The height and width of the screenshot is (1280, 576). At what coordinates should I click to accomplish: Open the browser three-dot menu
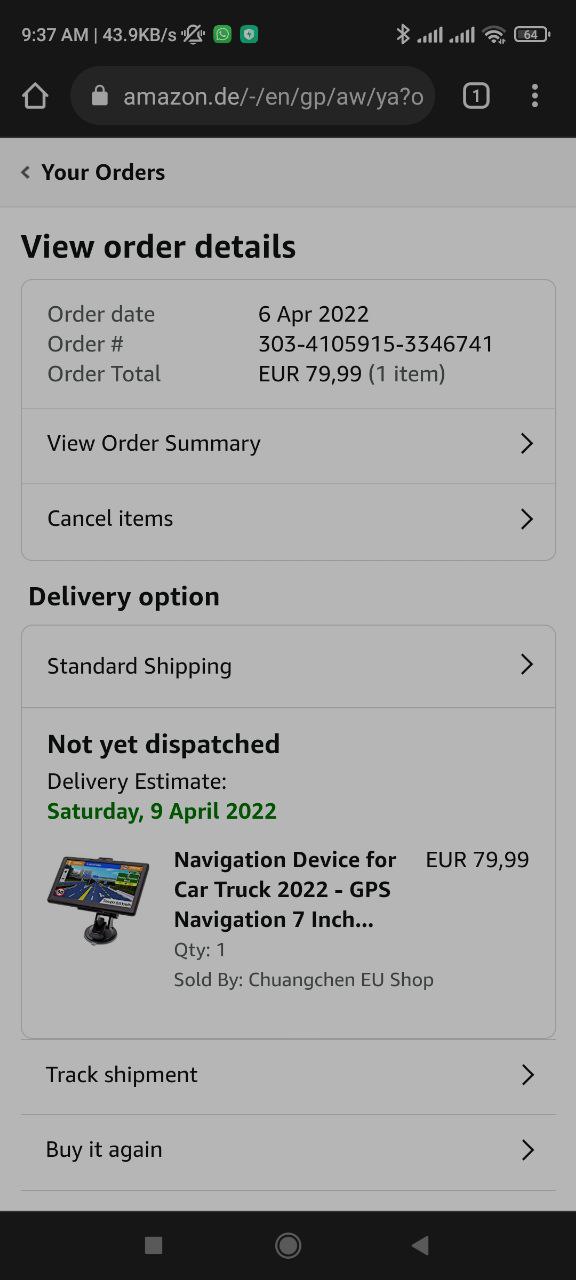click(x=535, y=96)
